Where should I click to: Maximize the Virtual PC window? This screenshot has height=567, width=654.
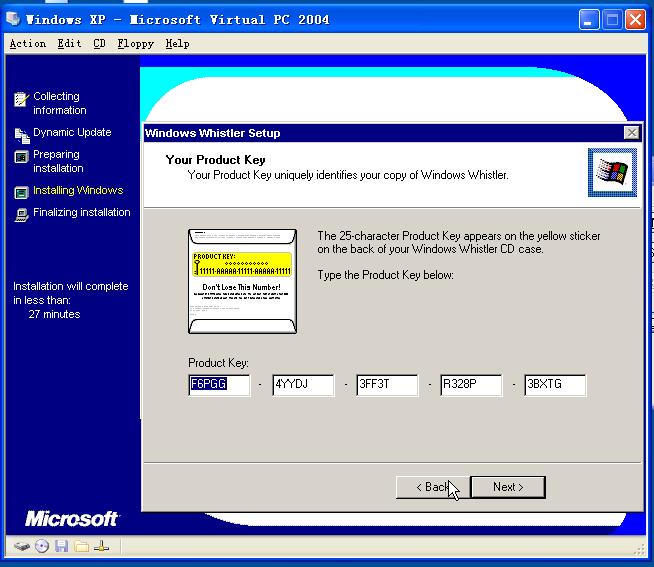[612, 20]
